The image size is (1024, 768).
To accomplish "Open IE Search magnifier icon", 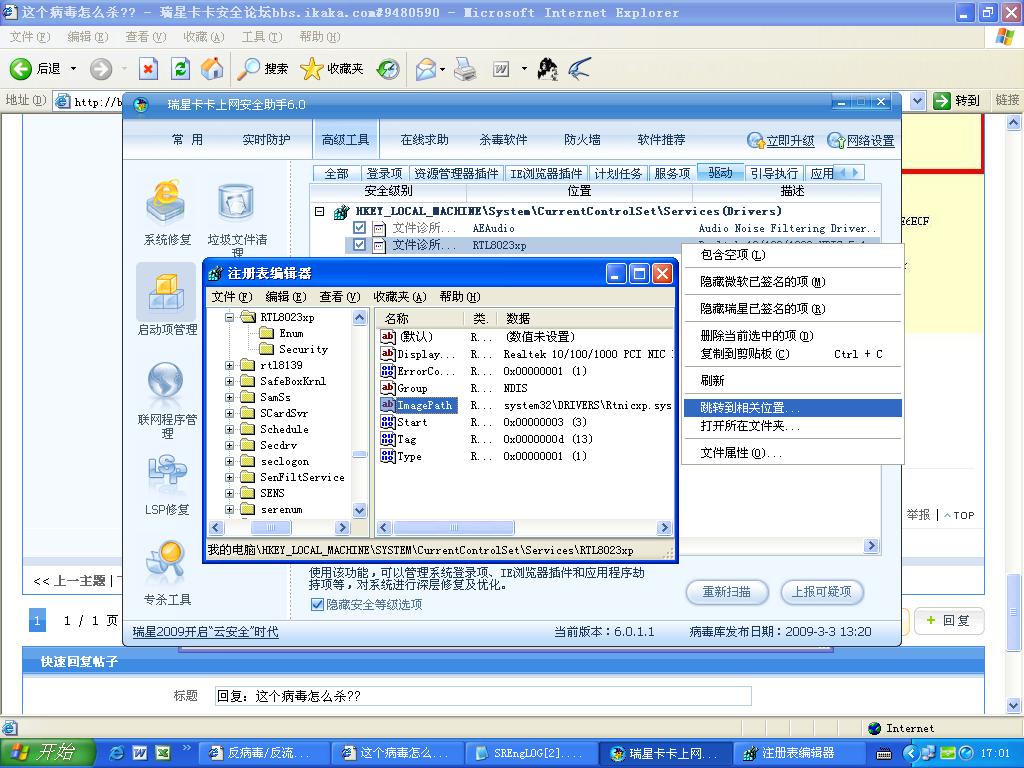I will (x=248, y=69).
